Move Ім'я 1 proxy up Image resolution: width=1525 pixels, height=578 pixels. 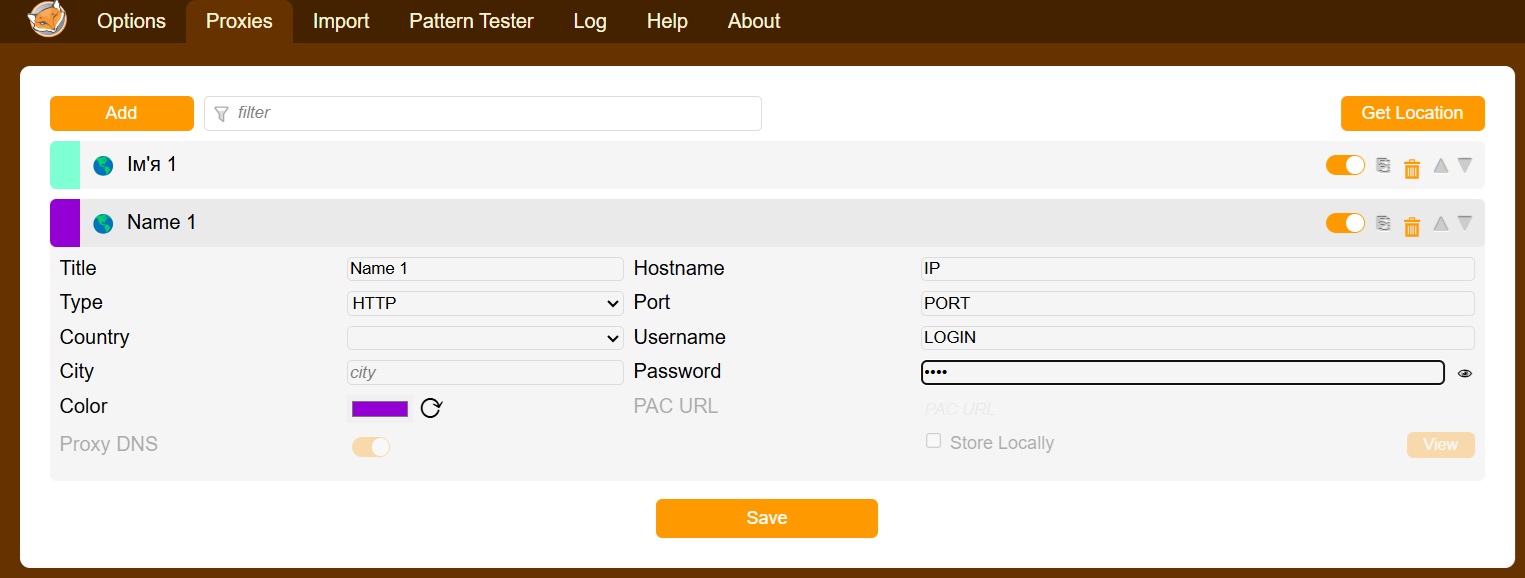(x=1441, y=165)
